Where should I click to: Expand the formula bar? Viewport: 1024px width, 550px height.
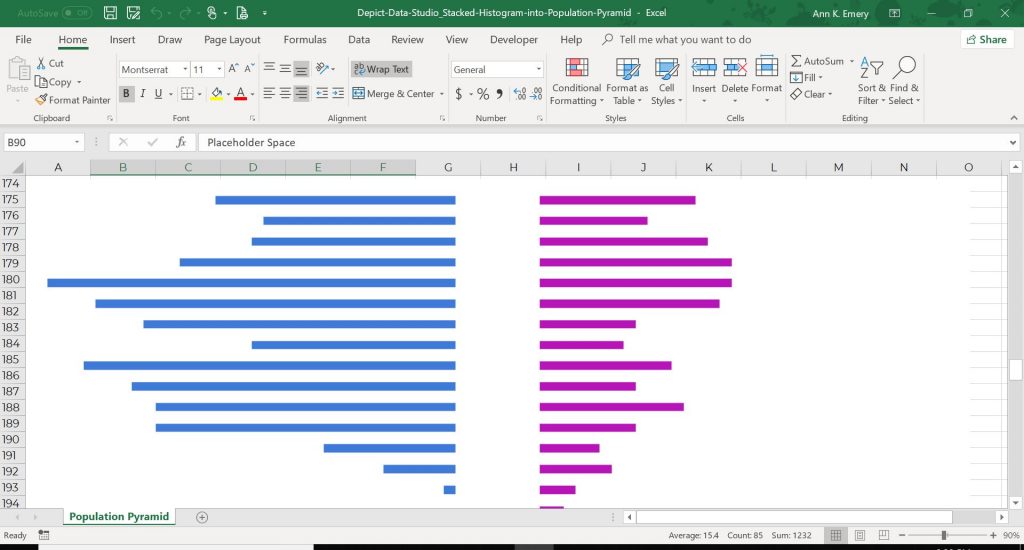tap(1012, 142)
